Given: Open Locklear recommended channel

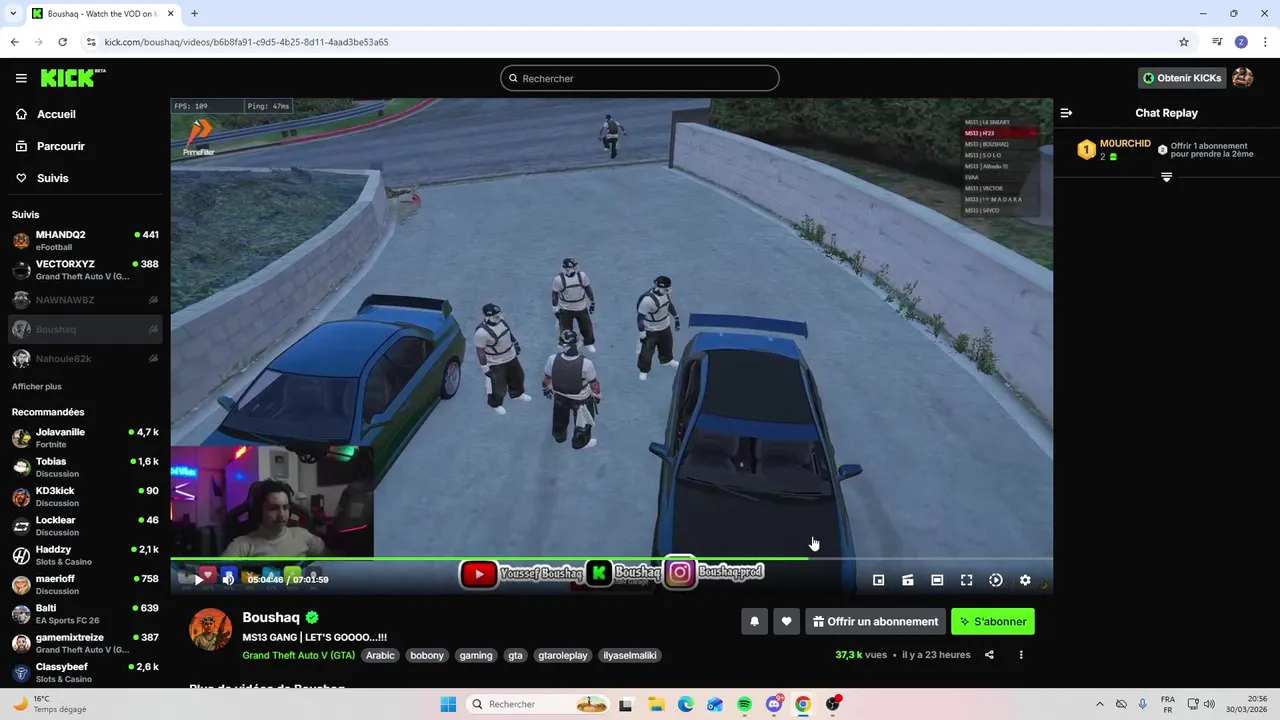Looking at the screenshot, I should [85, 526].
